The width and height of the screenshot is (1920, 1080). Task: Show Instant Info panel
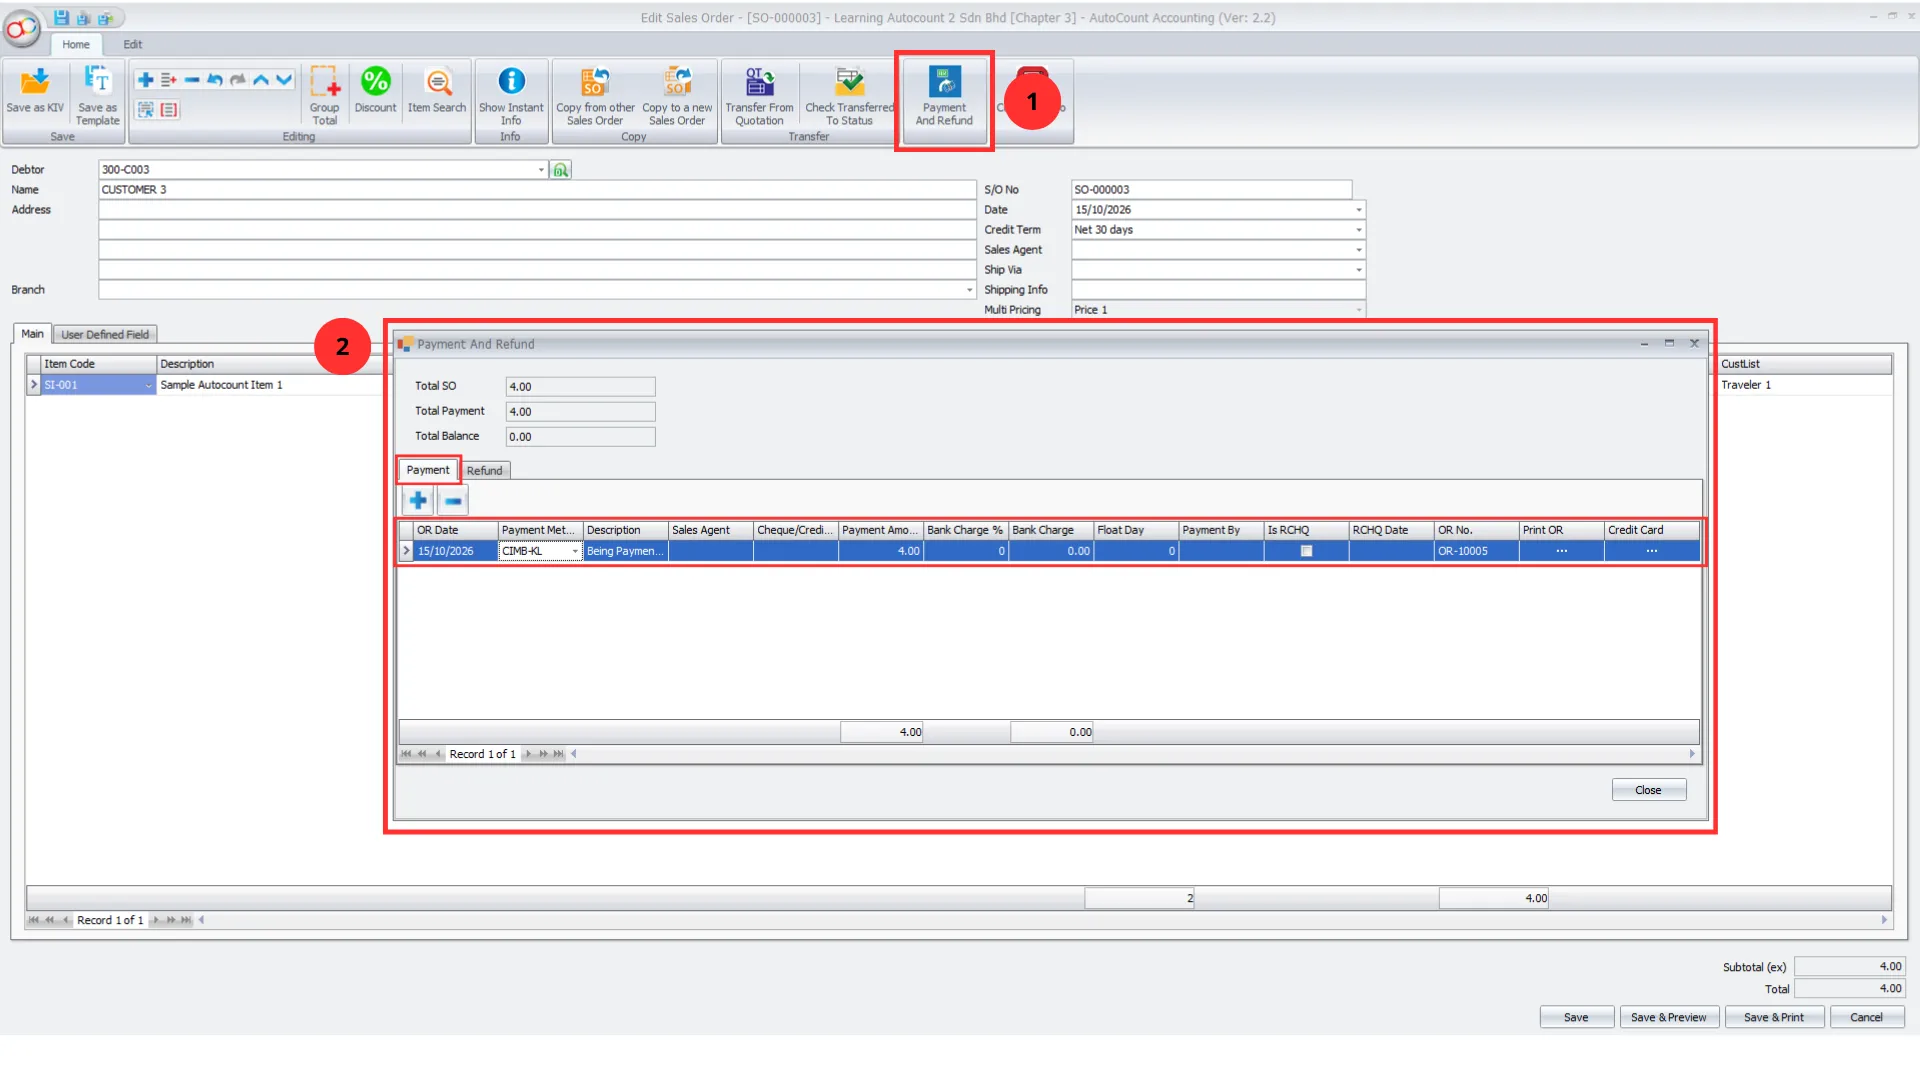click(511, 96)
